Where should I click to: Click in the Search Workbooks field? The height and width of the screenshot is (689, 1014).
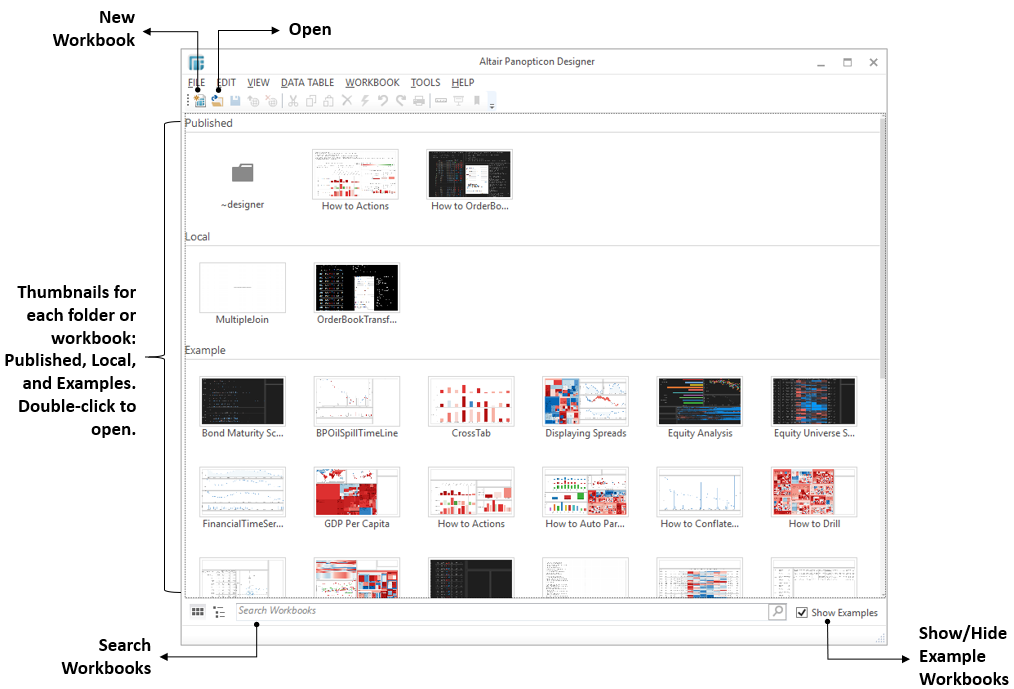(500, 611)
